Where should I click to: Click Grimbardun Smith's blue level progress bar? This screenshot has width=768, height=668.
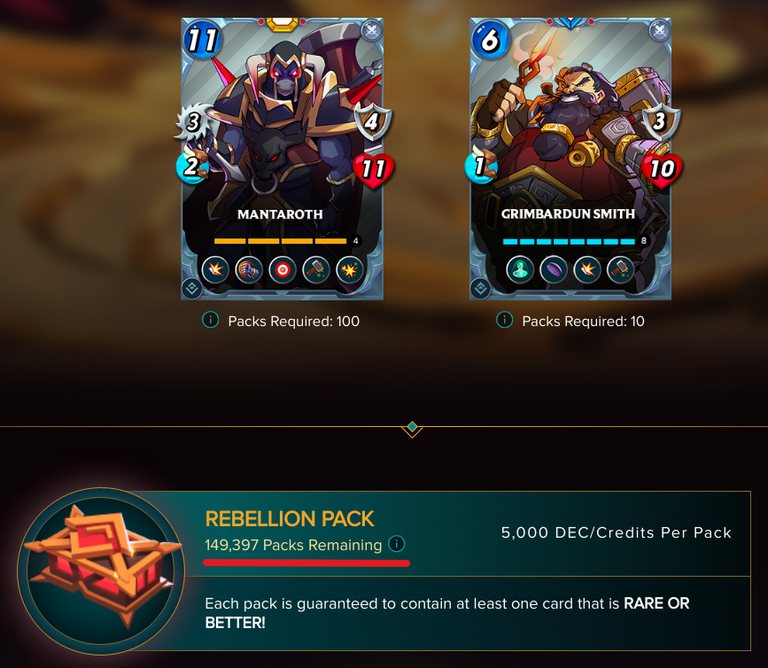pyautogui.click(x=569, y=241)
